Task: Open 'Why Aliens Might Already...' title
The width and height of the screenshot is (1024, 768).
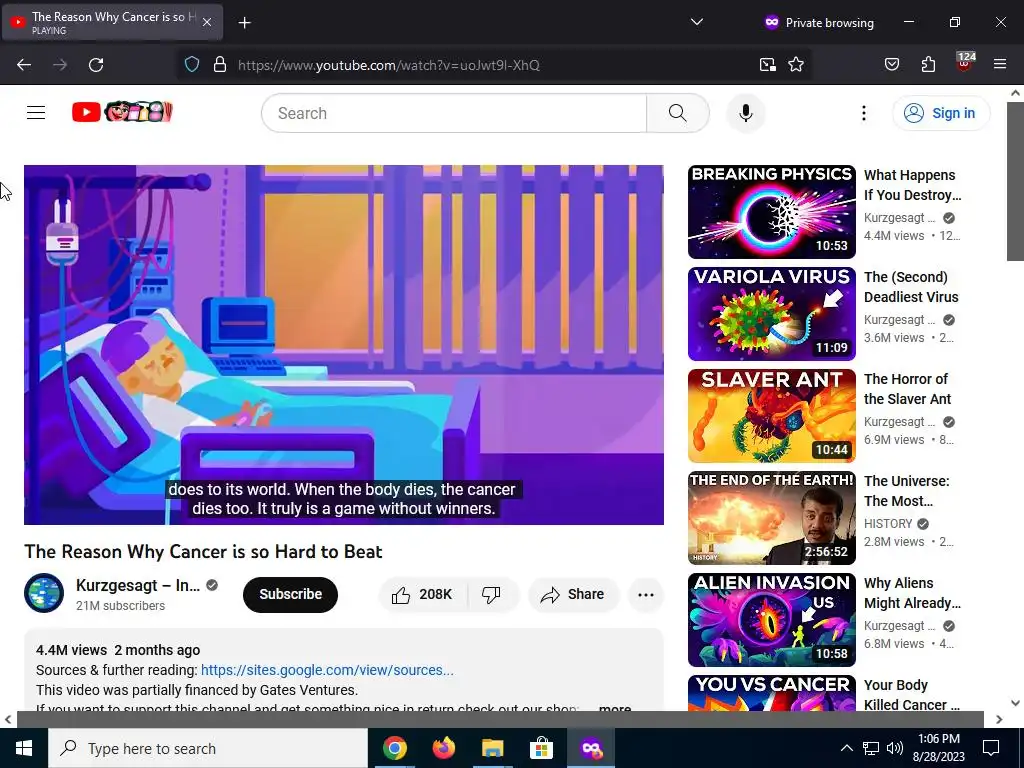Action: click(912, 592)
